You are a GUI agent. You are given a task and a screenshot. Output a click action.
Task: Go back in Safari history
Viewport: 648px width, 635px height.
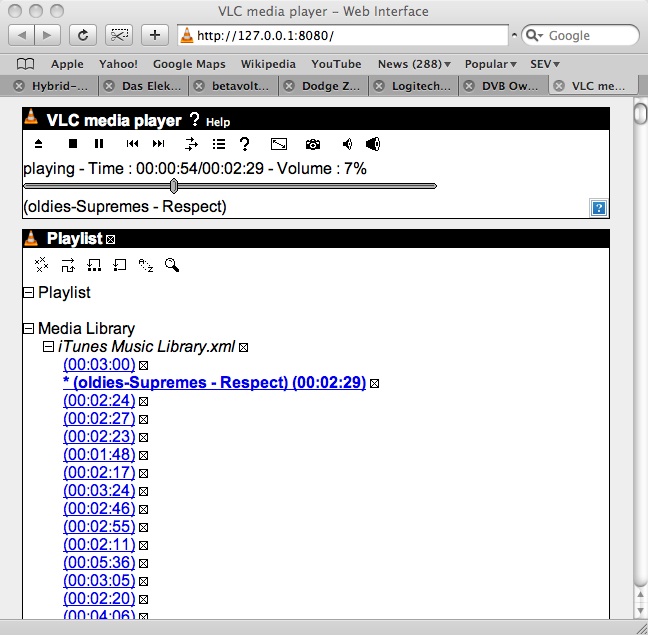click(21, 36)
